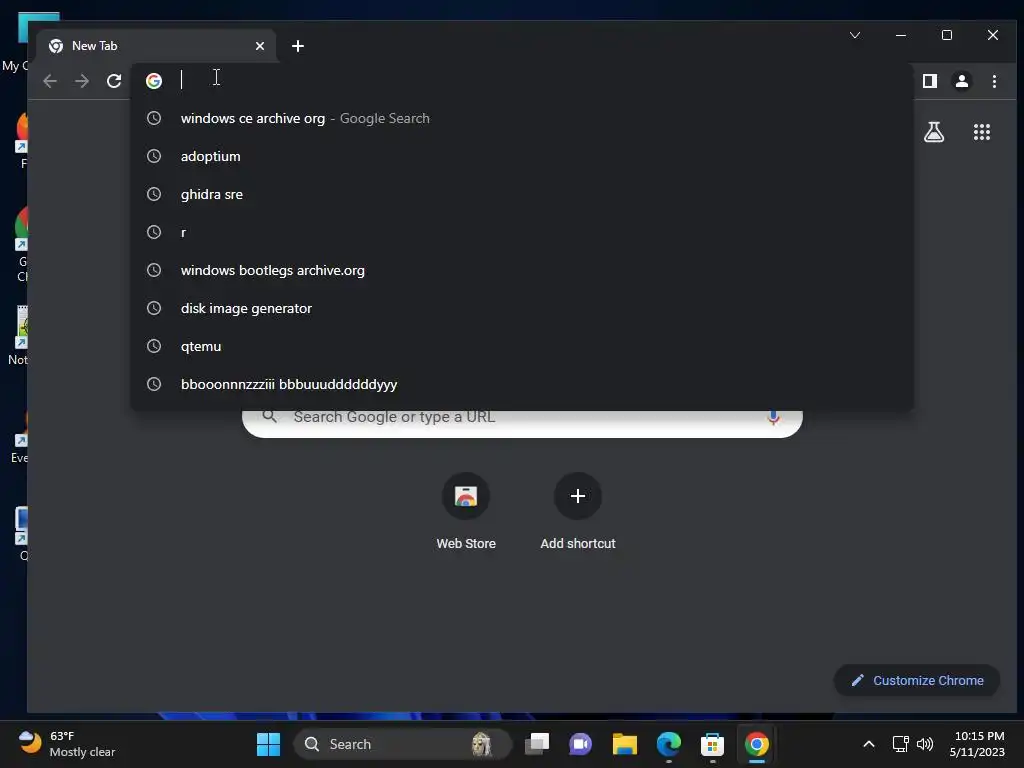Image resolution: width=1024 pixels, height=768 pixels.
Task: Expand the system tray hidden icons chevron
Action: pos(869,744)
